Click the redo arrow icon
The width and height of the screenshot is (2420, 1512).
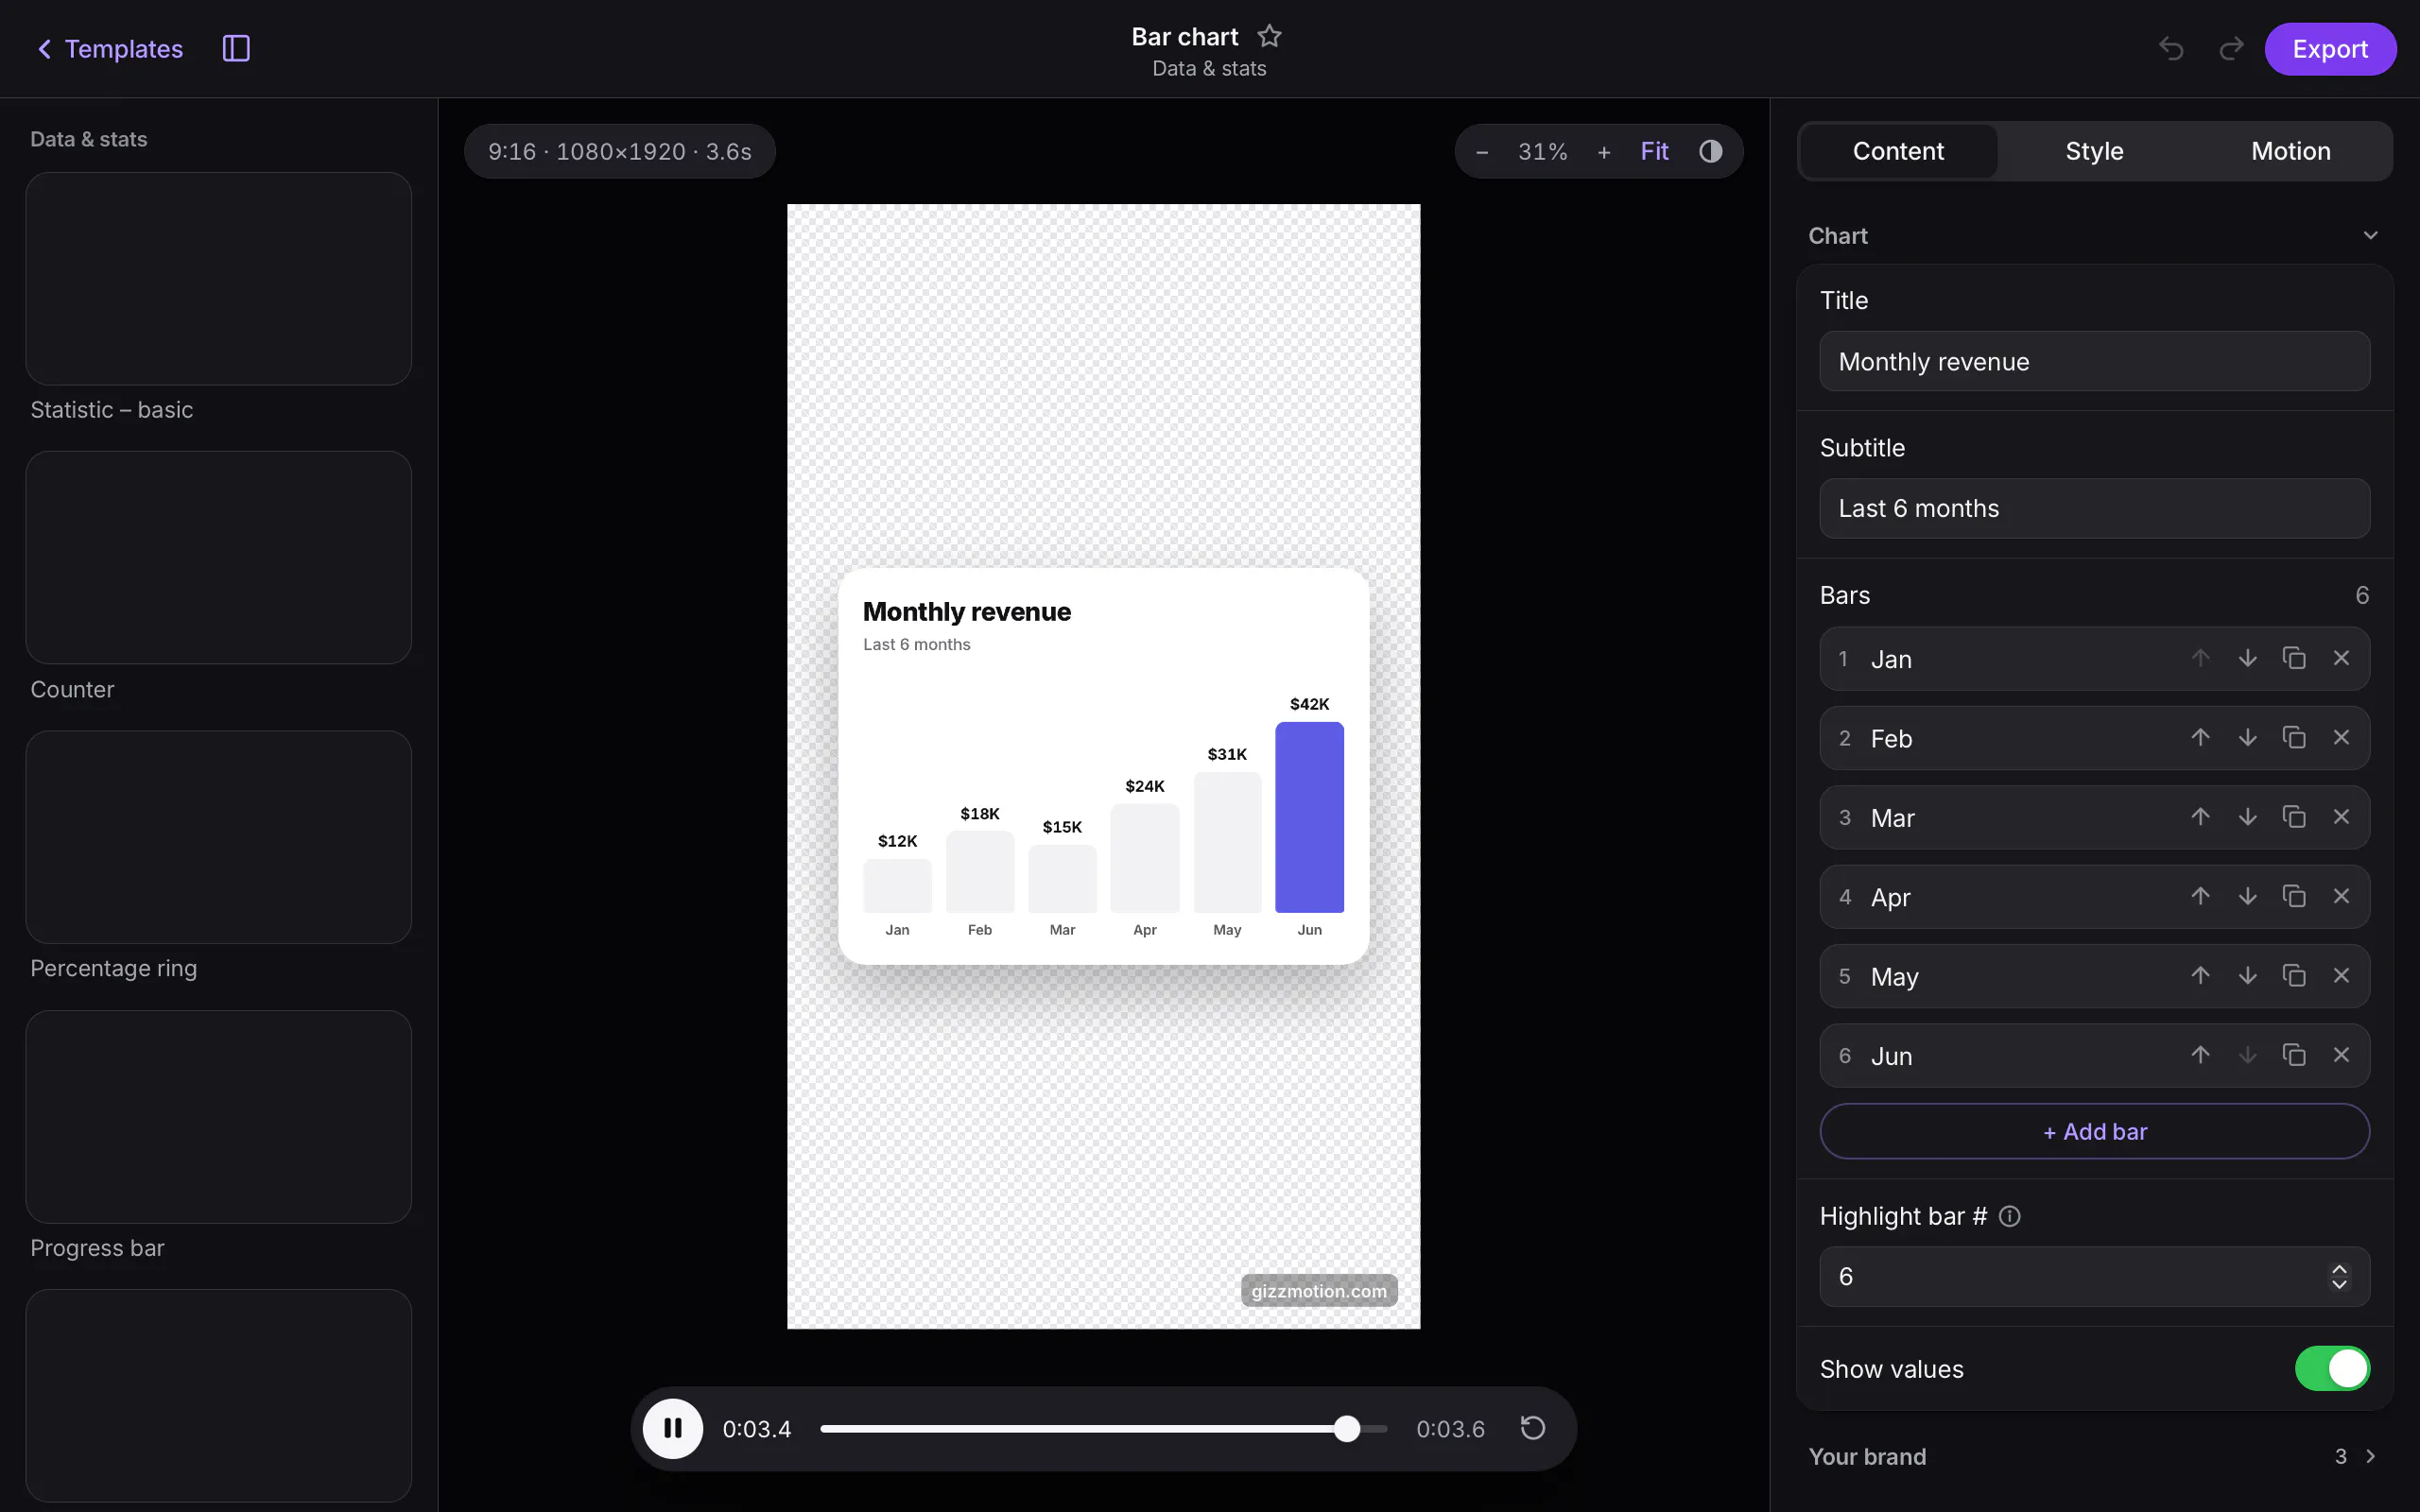[x=2231, y=48]
